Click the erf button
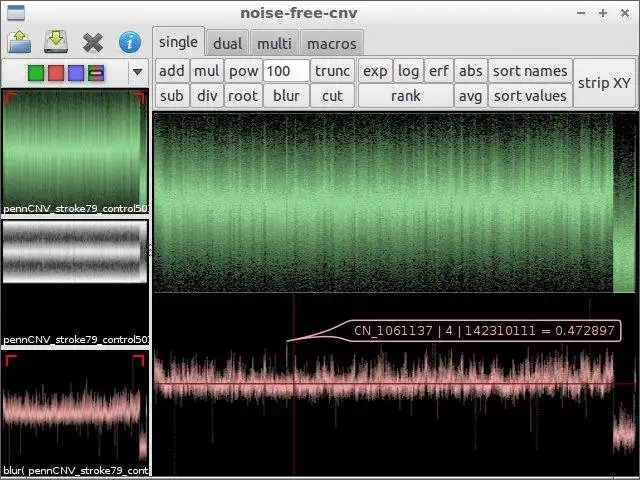 tap(439, 71)
